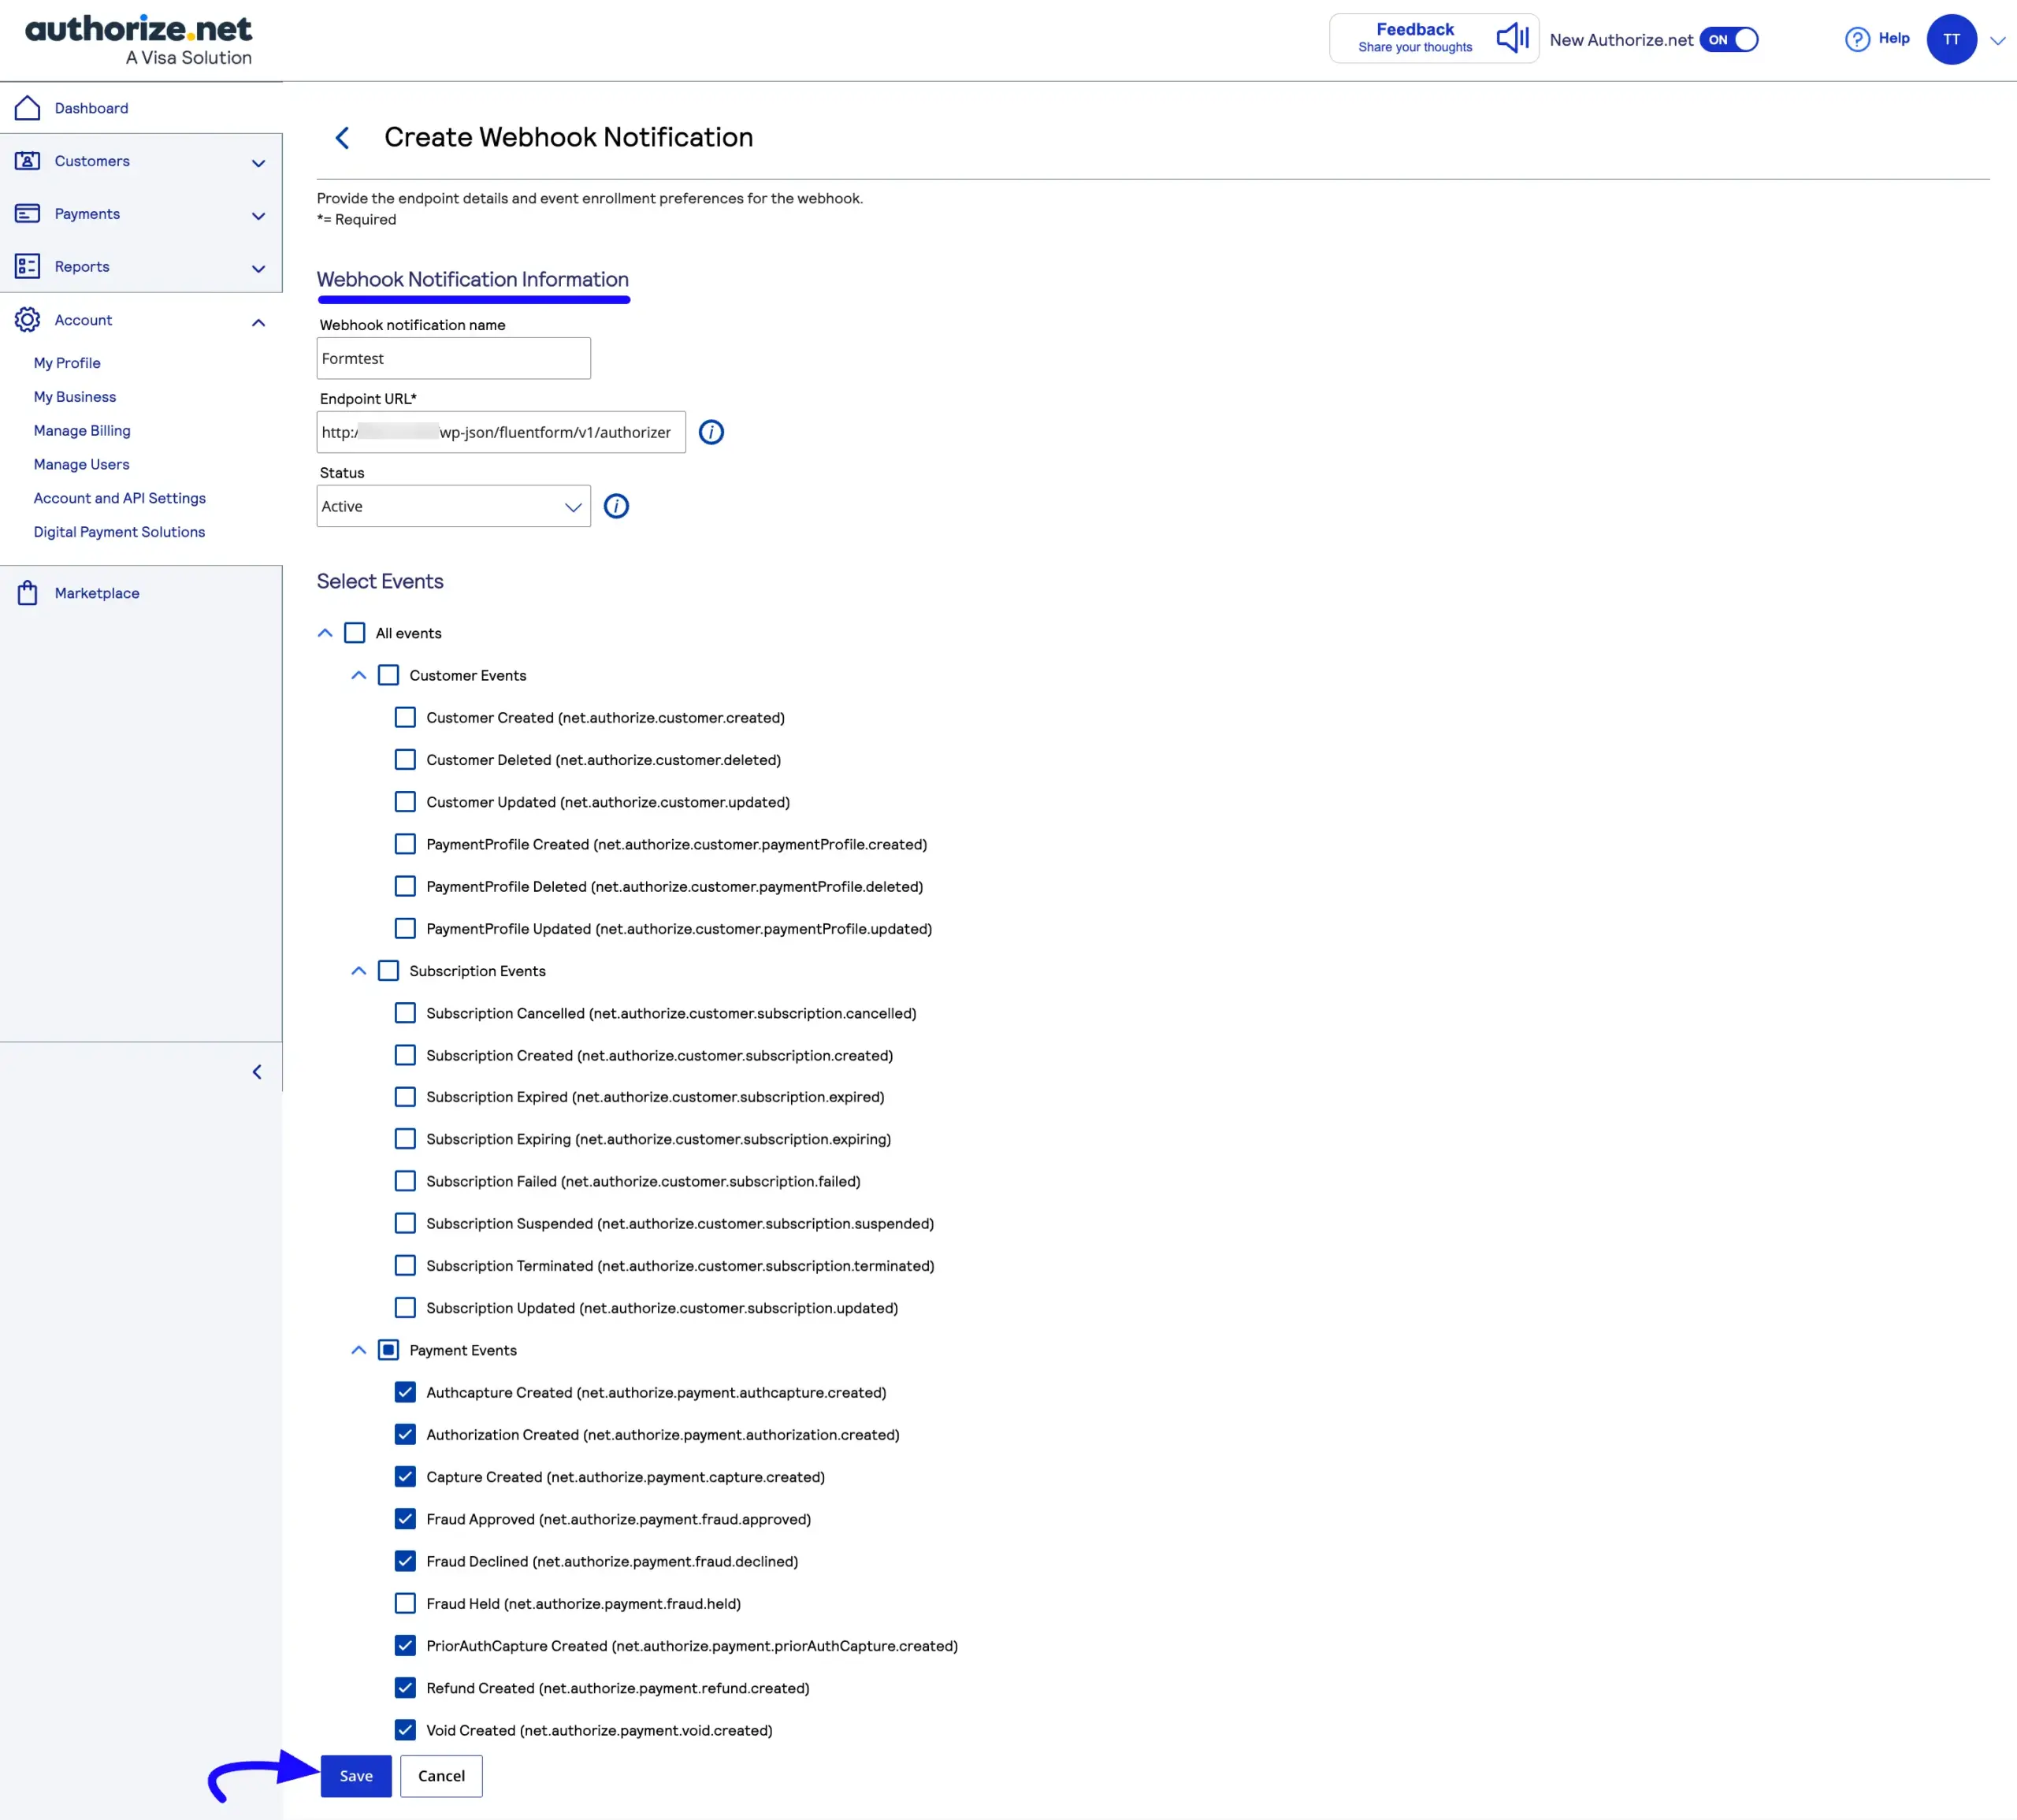Click the Reports sidebar icon
This screenshot has height=1820, width=2017.
[x=27, y=266]
